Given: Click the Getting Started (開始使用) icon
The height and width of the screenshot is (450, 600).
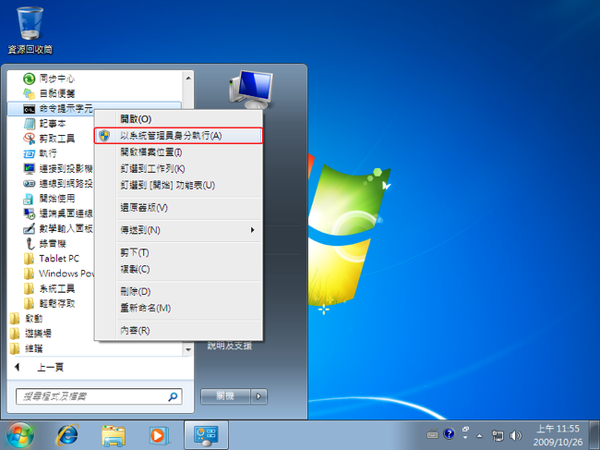Looking at the screenshot, I should 29,199.
